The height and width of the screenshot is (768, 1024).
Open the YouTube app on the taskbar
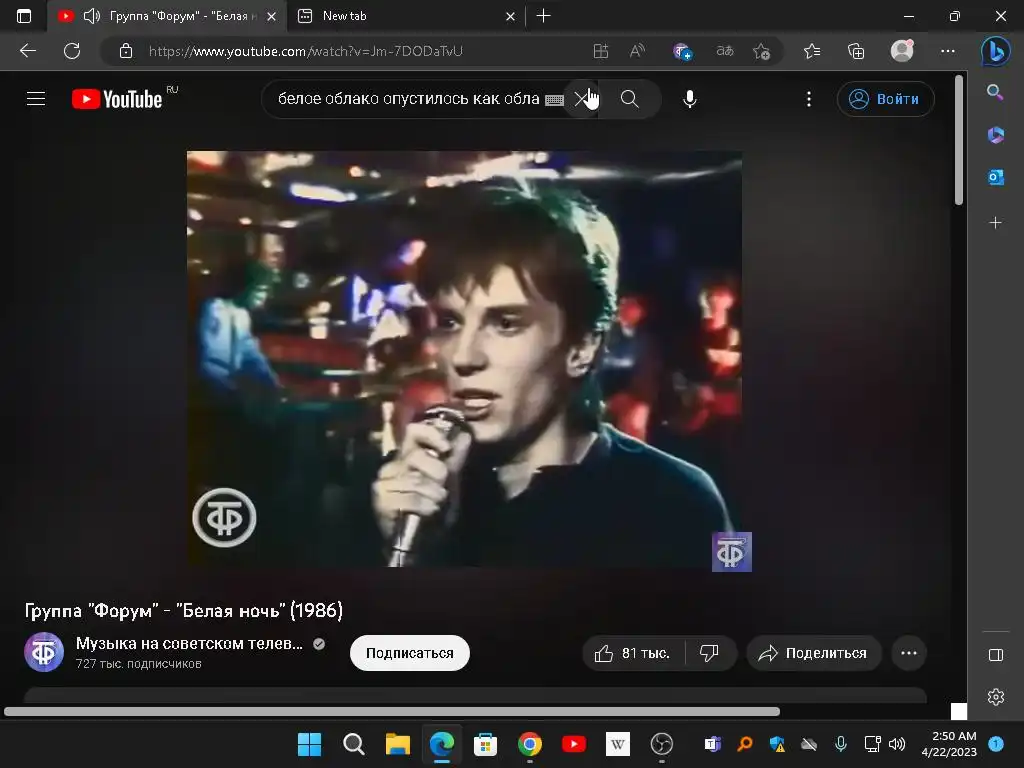click(573, 744)
